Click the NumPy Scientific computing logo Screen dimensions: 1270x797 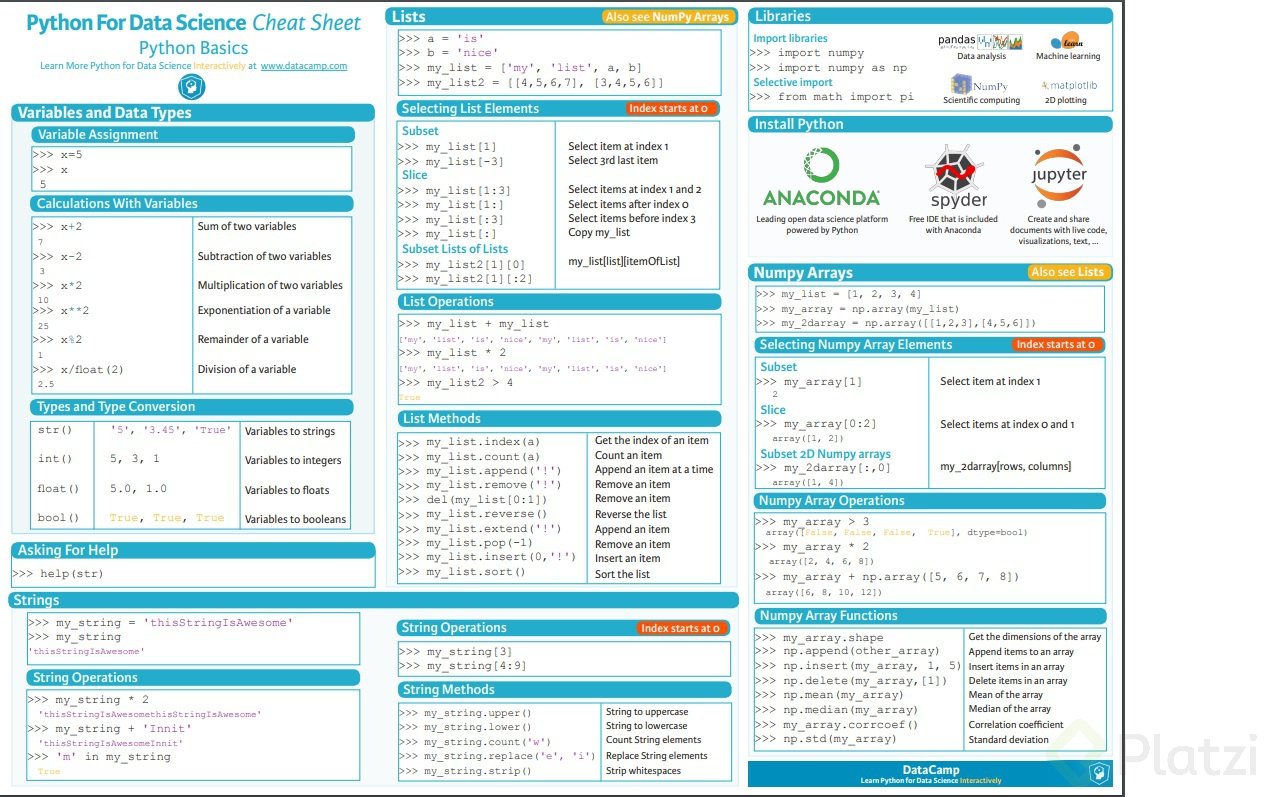point(980,84)
